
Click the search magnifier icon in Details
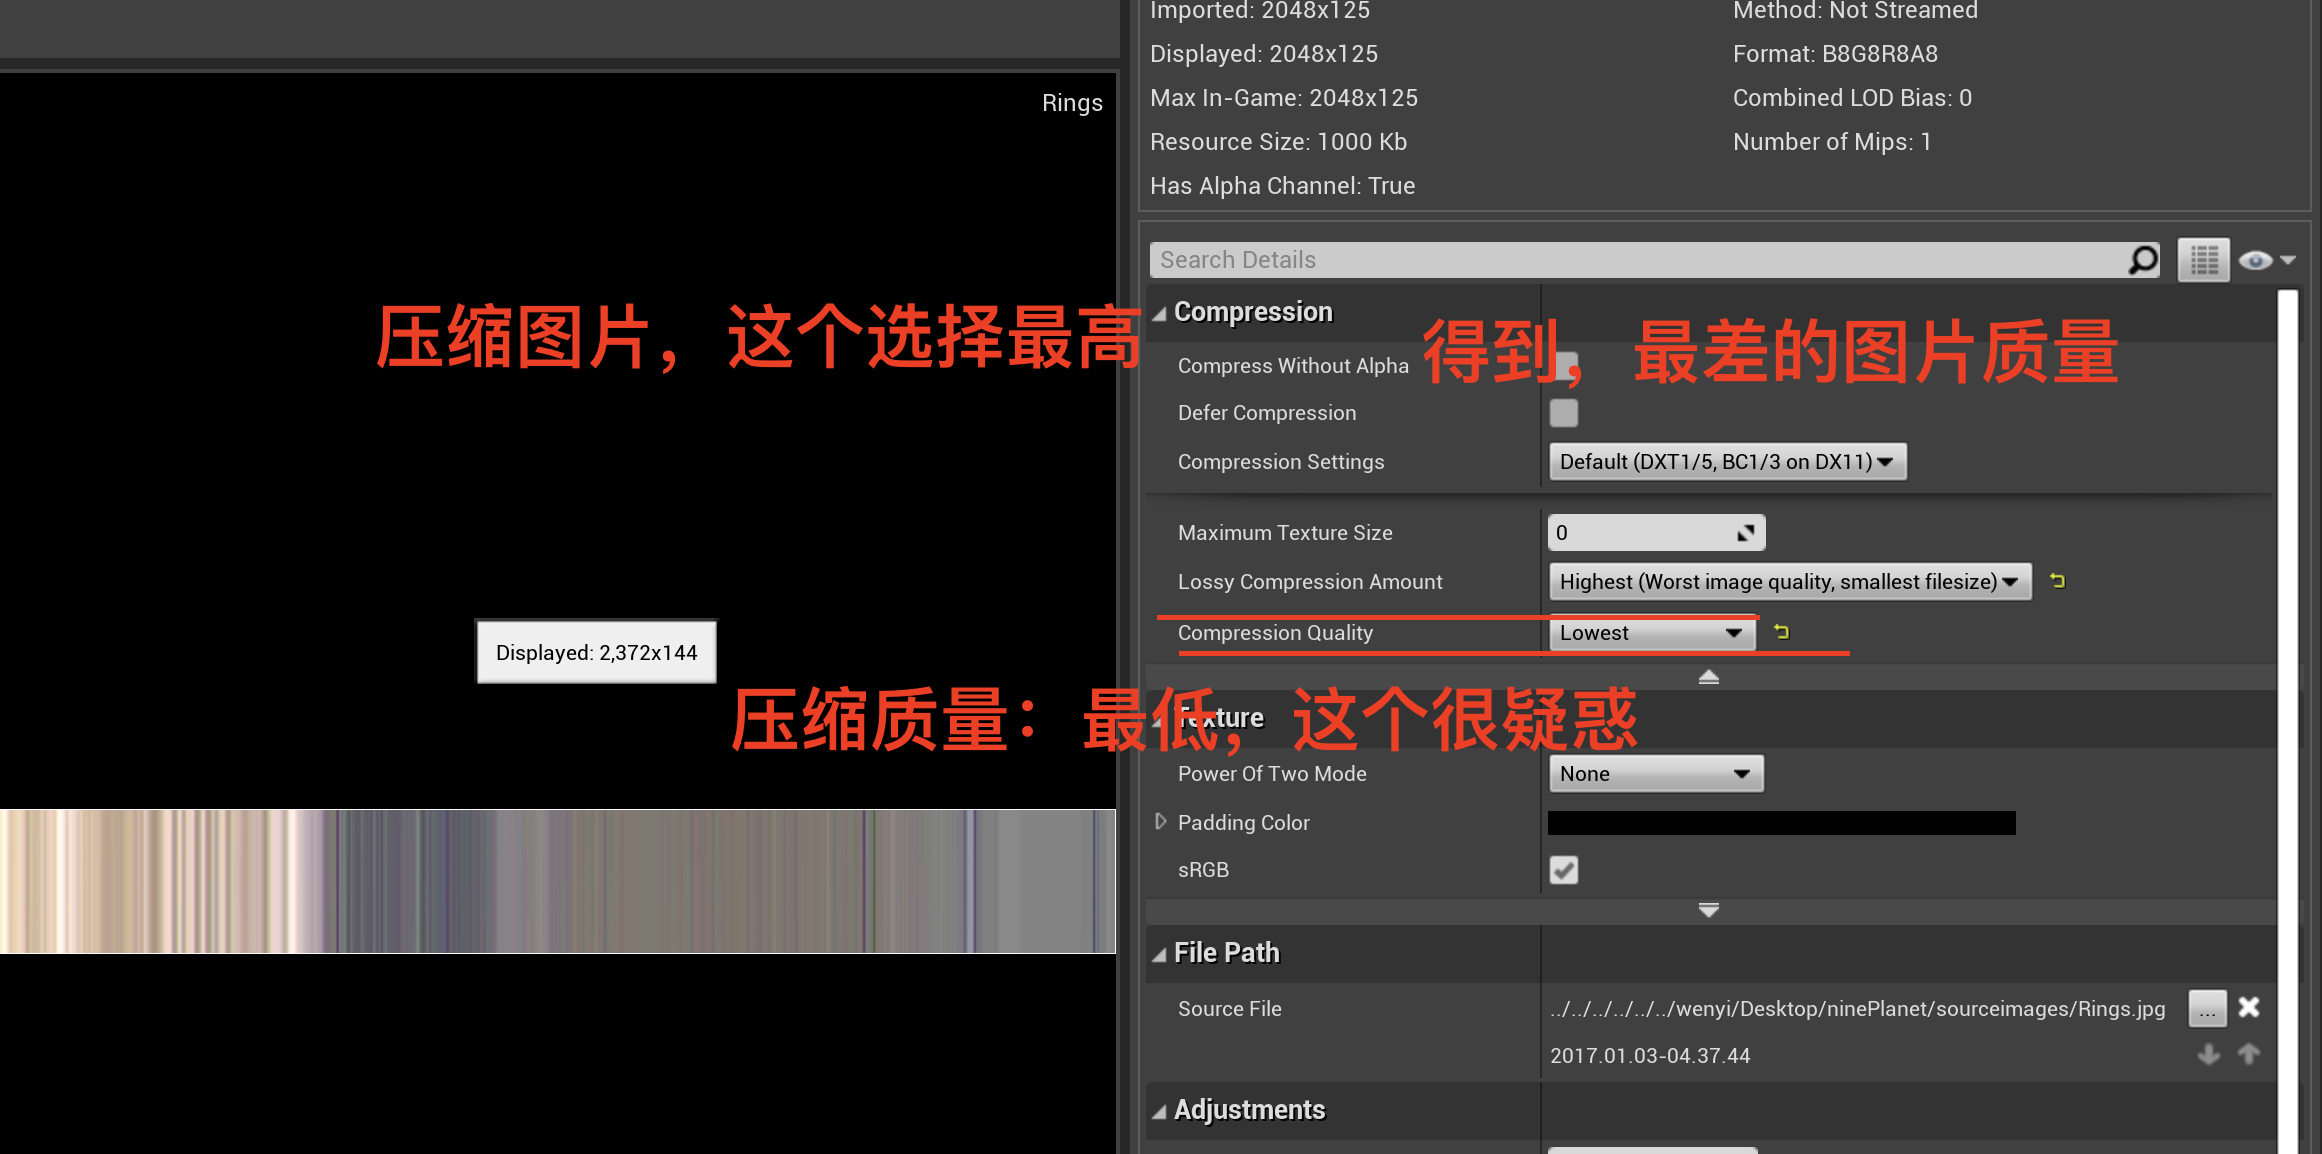click(2142, 260)
